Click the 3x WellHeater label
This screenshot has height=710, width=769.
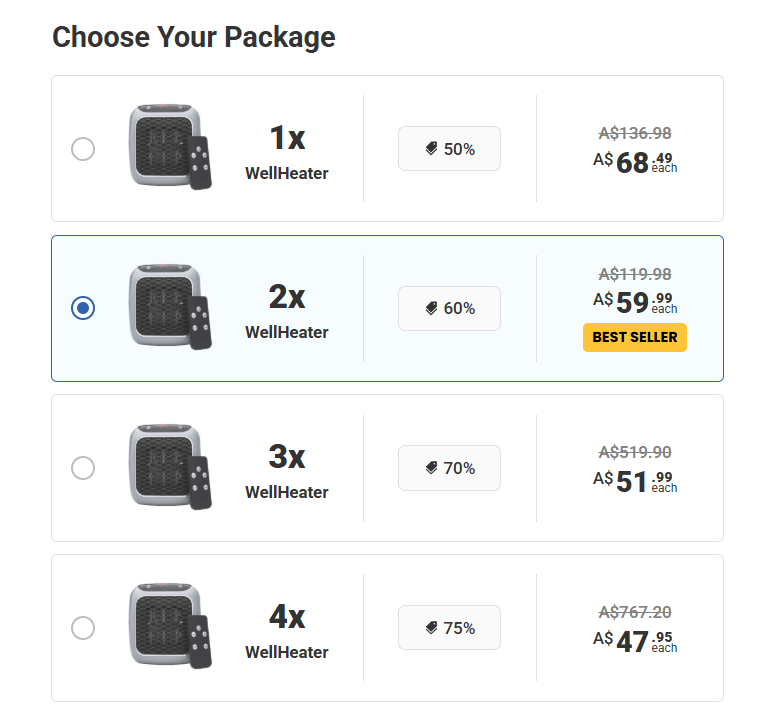tap(287, 471)
